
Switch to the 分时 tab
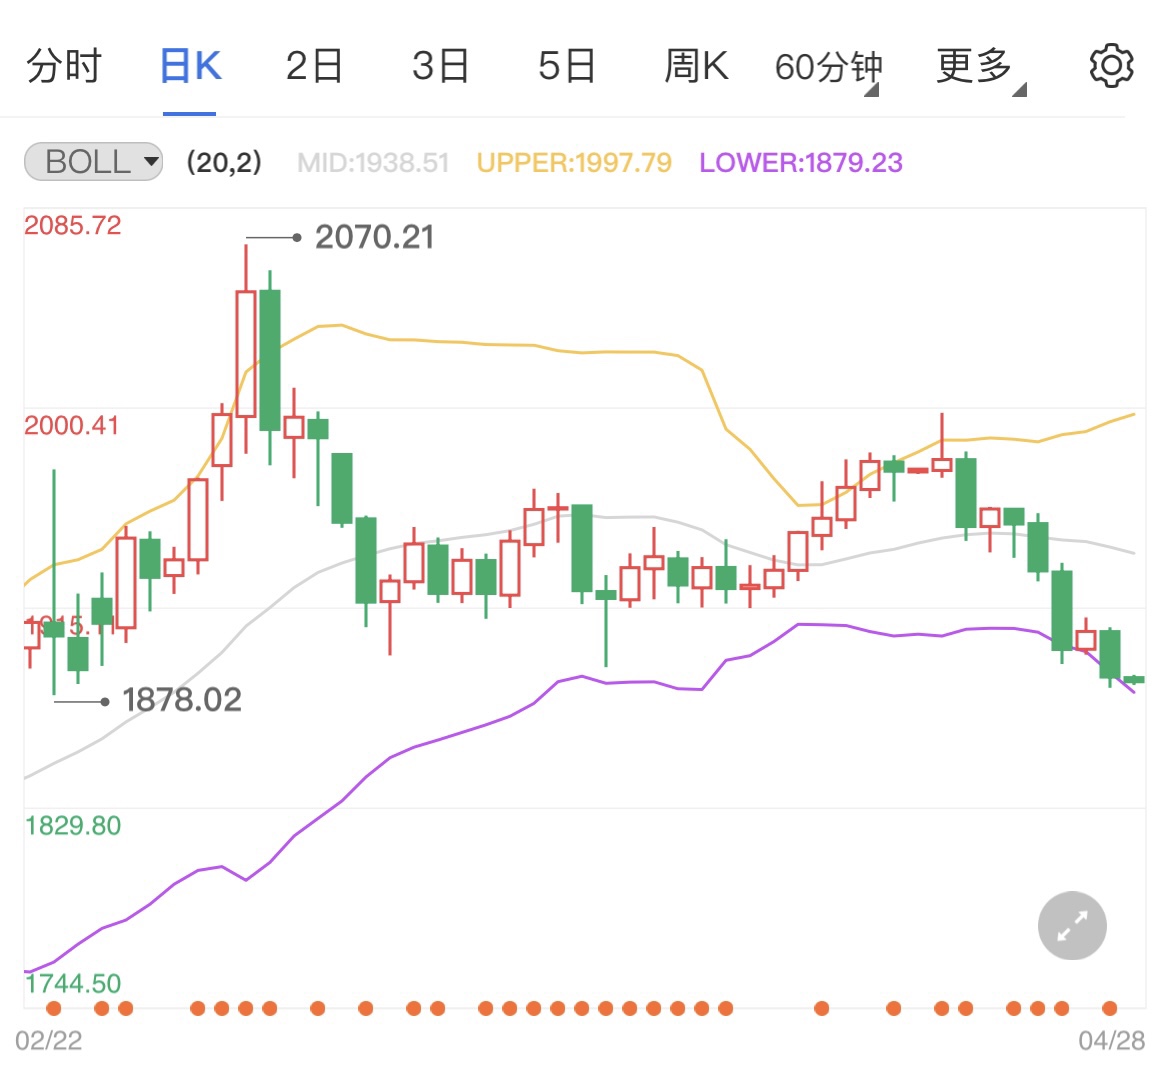pyautogui.click(x=63, y=66)
